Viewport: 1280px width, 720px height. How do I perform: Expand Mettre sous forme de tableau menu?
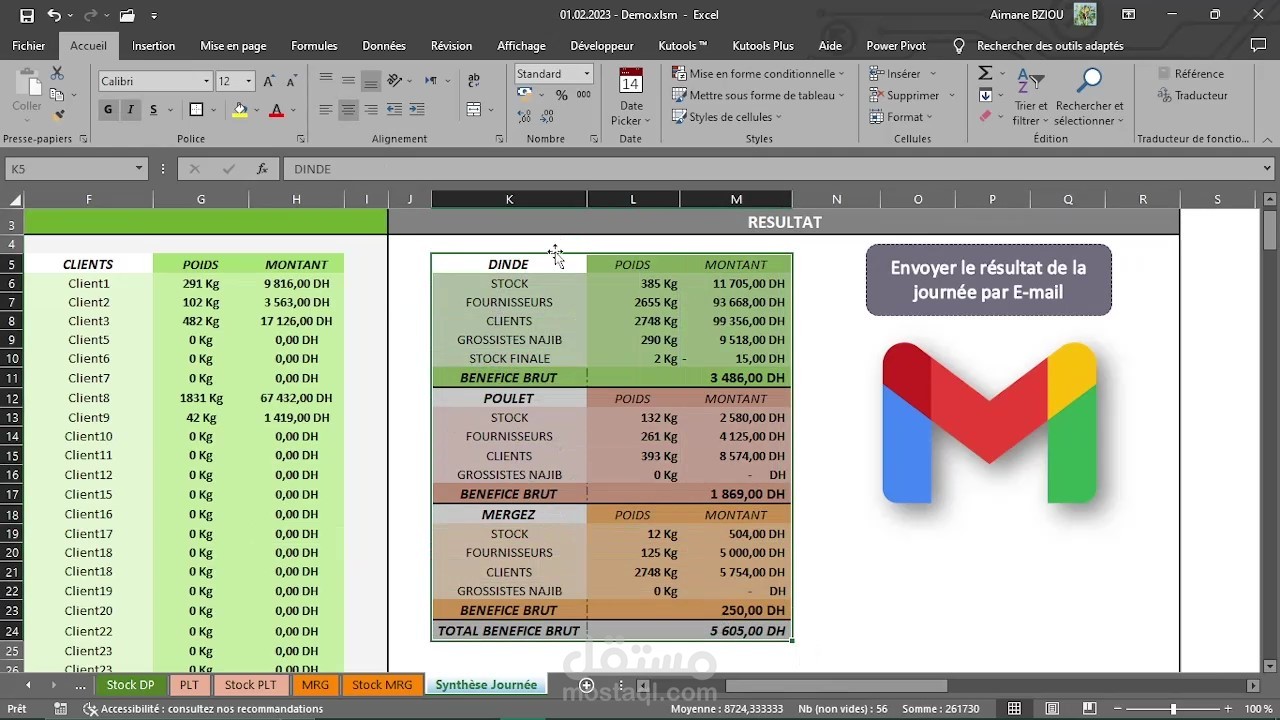click(x=759, y=96)
